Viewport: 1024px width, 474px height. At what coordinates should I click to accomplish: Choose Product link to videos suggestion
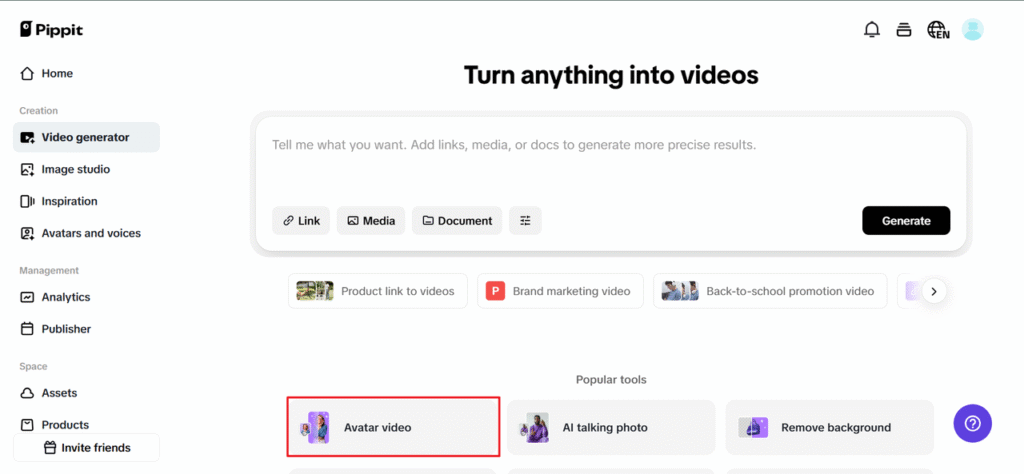tap(377, 291)
